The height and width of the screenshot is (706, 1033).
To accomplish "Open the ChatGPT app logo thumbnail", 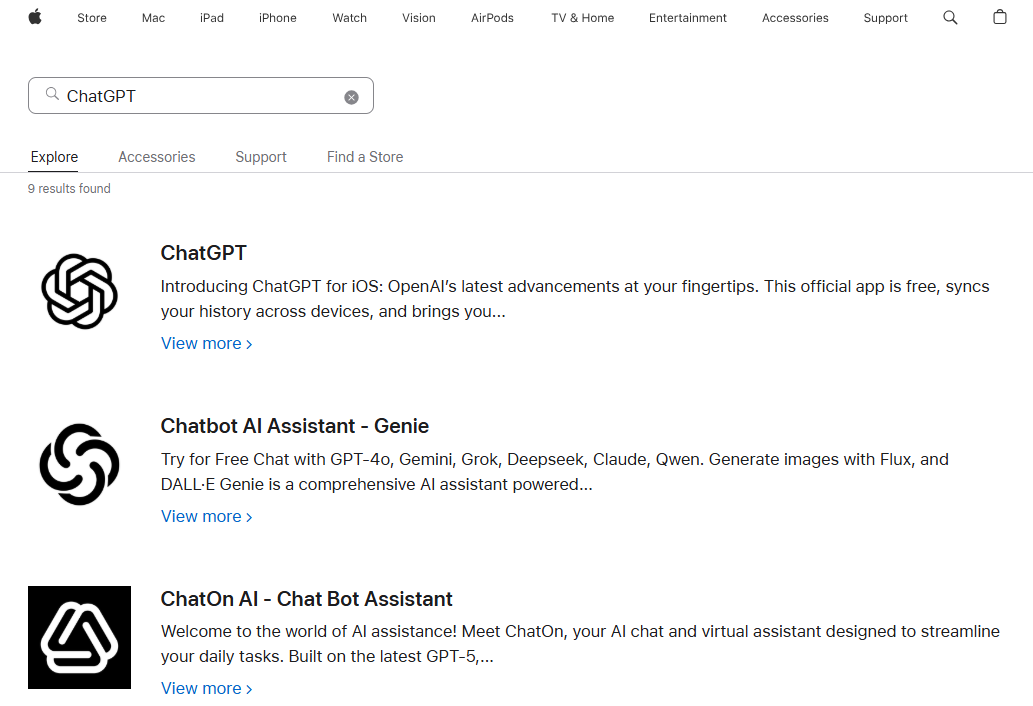I will 80,292.
